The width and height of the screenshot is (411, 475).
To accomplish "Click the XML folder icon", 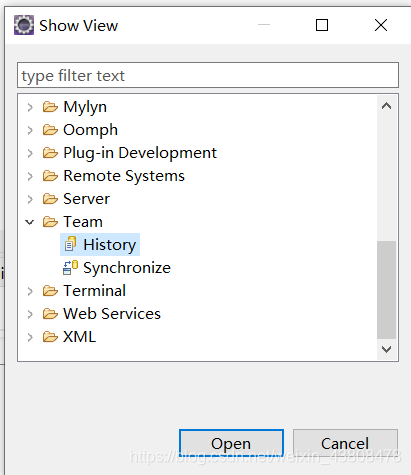I will point(50,337).
